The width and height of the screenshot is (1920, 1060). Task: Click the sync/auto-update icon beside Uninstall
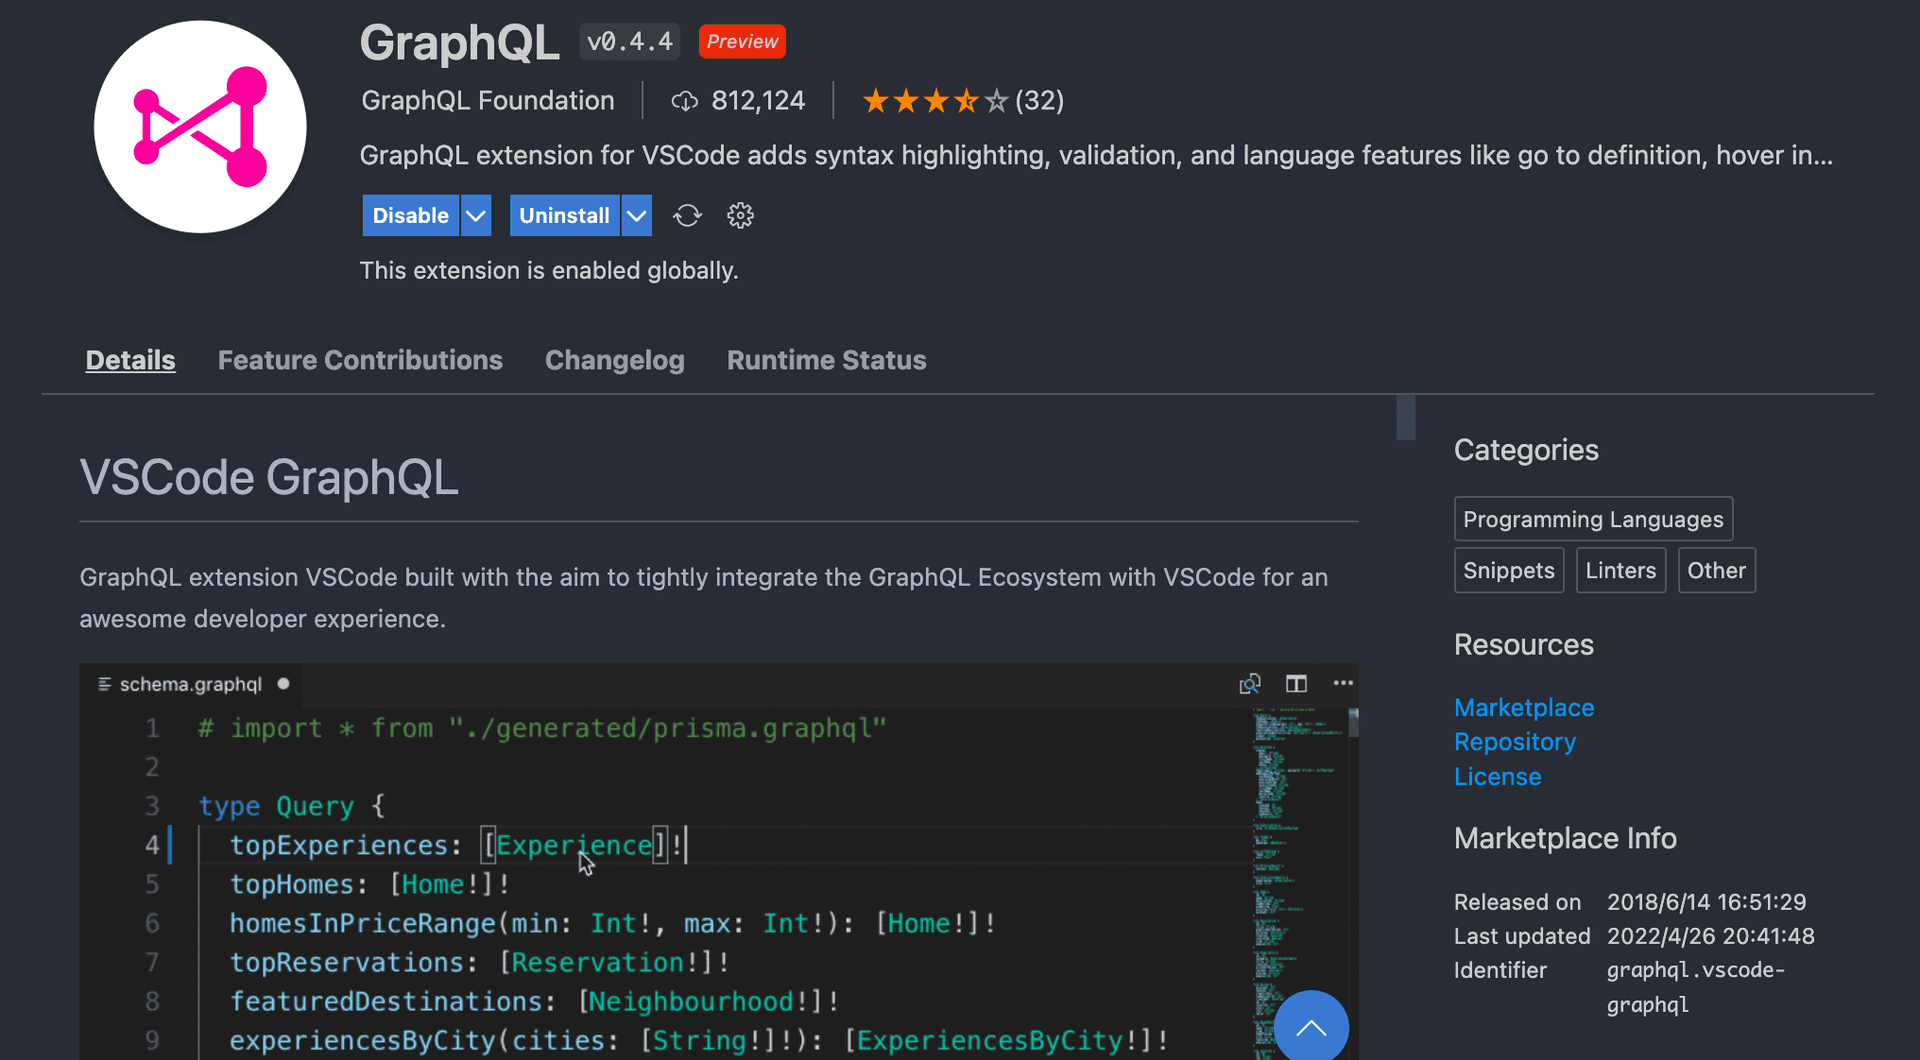687,215
